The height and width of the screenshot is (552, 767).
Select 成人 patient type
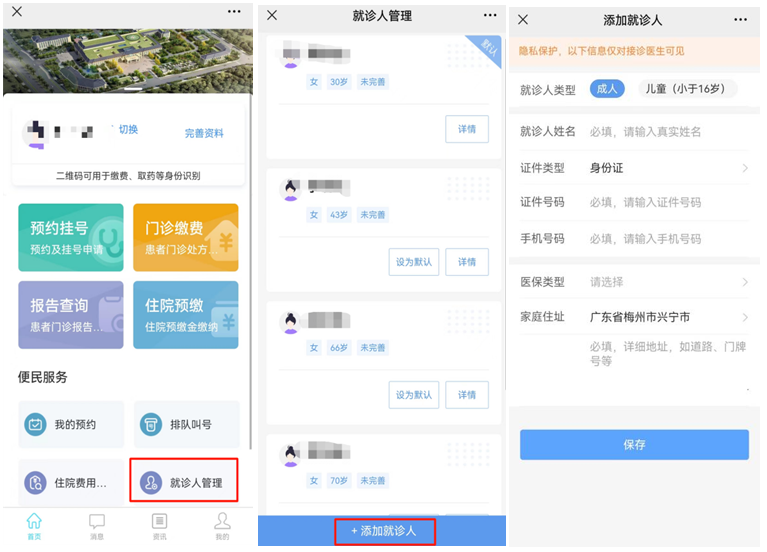pyautogui.click(x=607, y=89)
